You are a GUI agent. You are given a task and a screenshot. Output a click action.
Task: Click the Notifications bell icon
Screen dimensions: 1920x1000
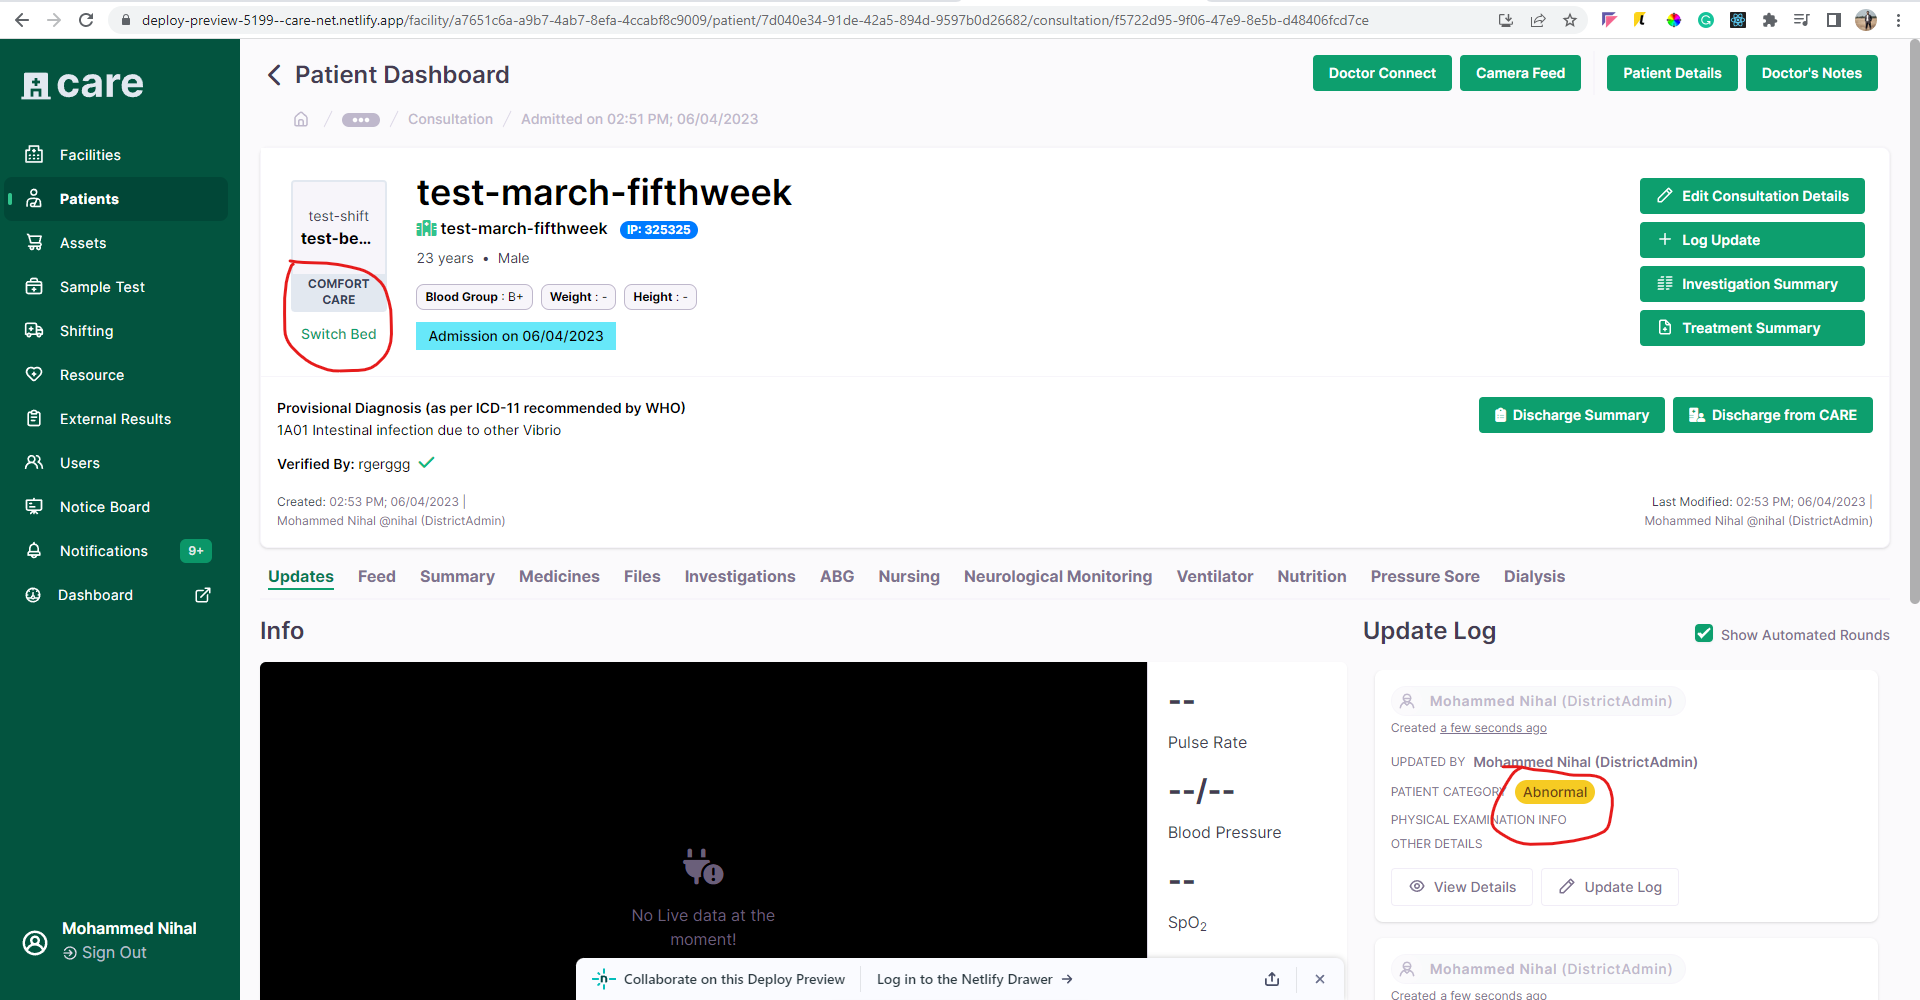coord(35,550)
